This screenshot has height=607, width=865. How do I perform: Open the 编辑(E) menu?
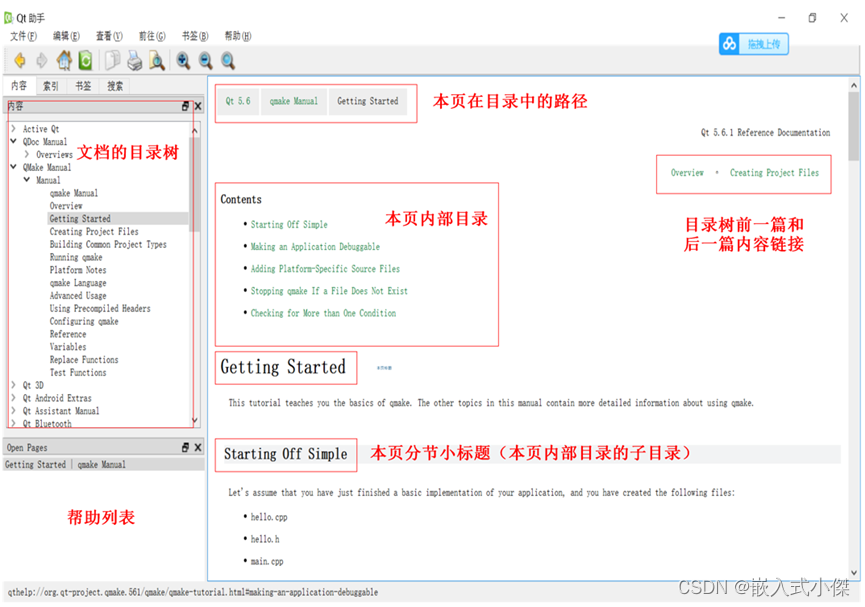[x=66, y=36]
